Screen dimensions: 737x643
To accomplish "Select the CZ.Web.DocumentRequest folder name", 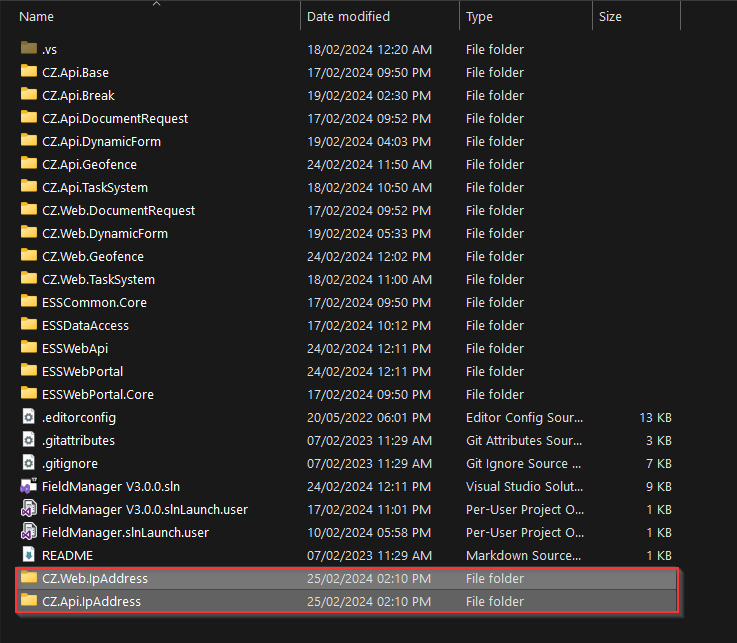I will click(118, 211).
